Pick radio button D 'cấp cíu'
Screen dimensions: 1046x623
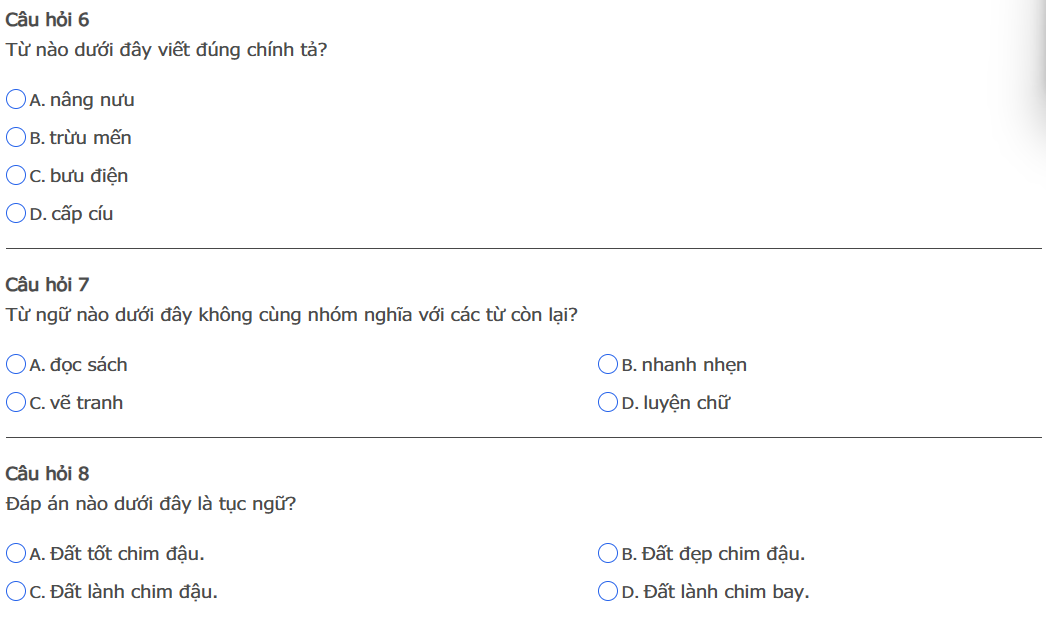click(16, 213)
